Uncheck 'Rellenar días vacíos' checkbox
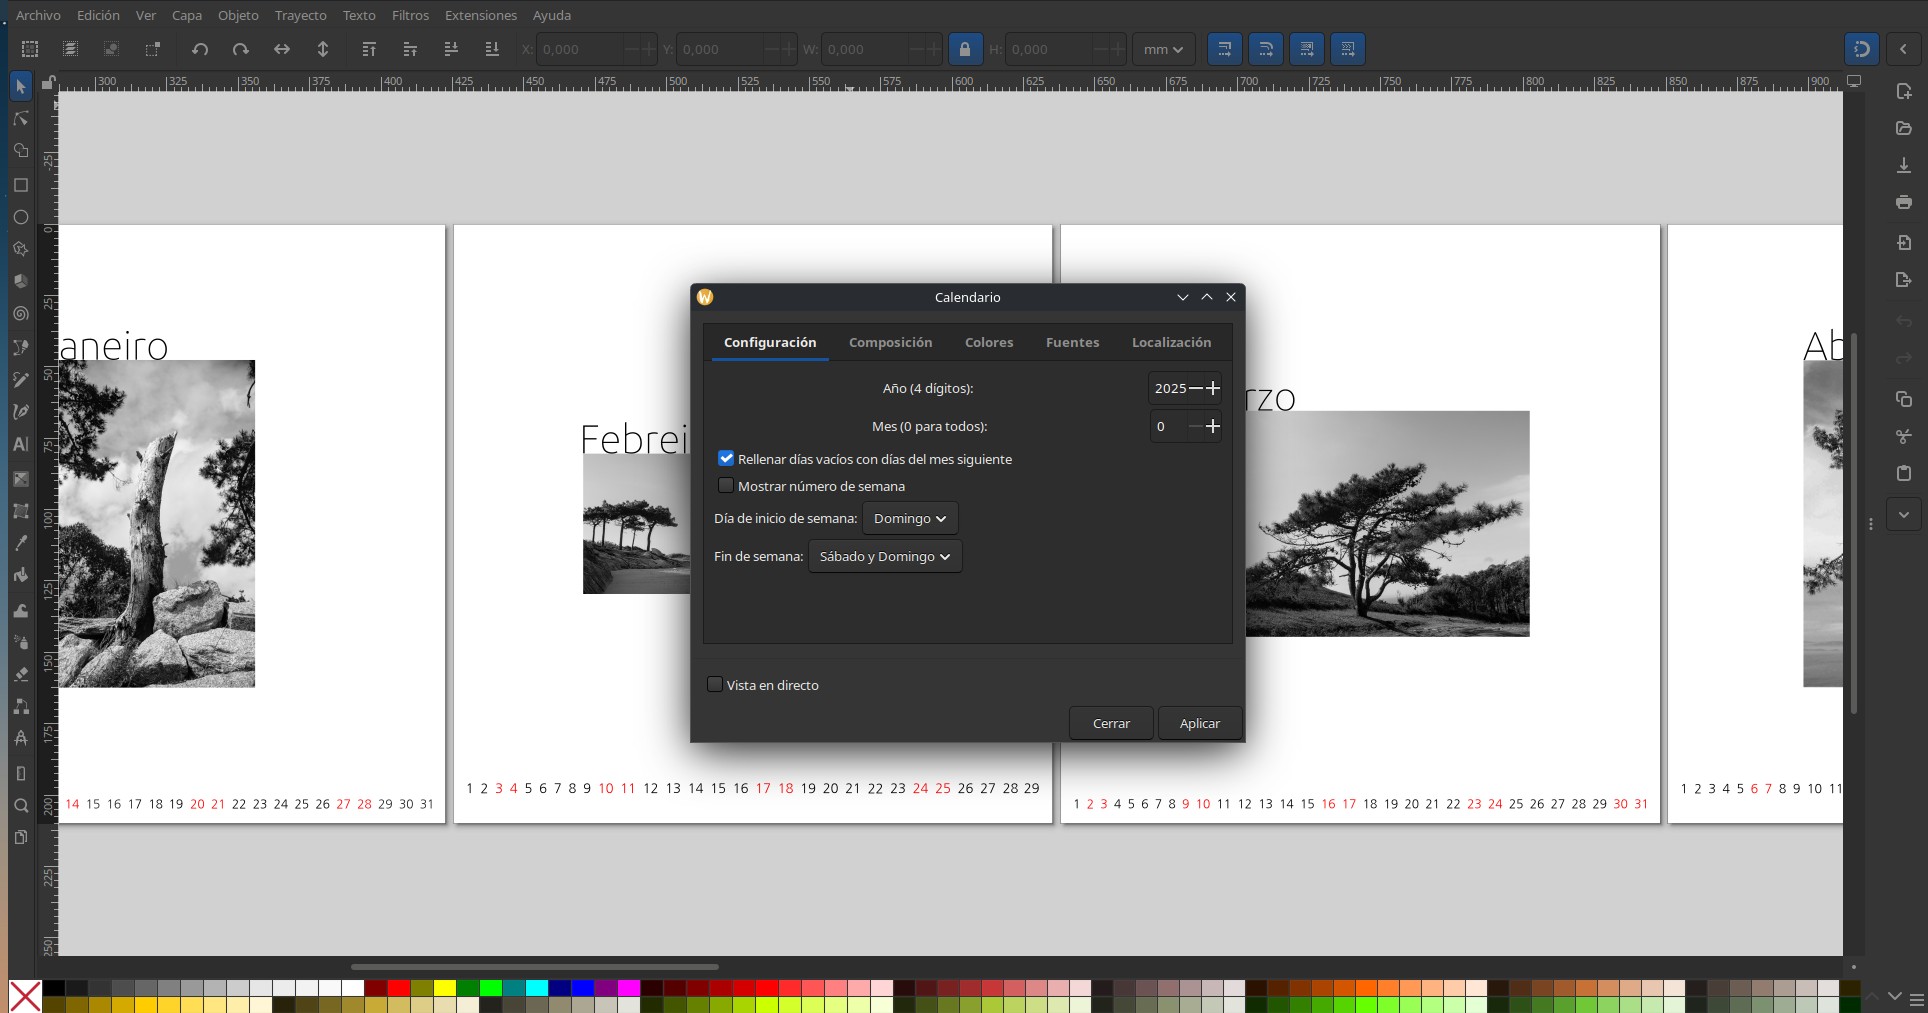 (726, 458)
